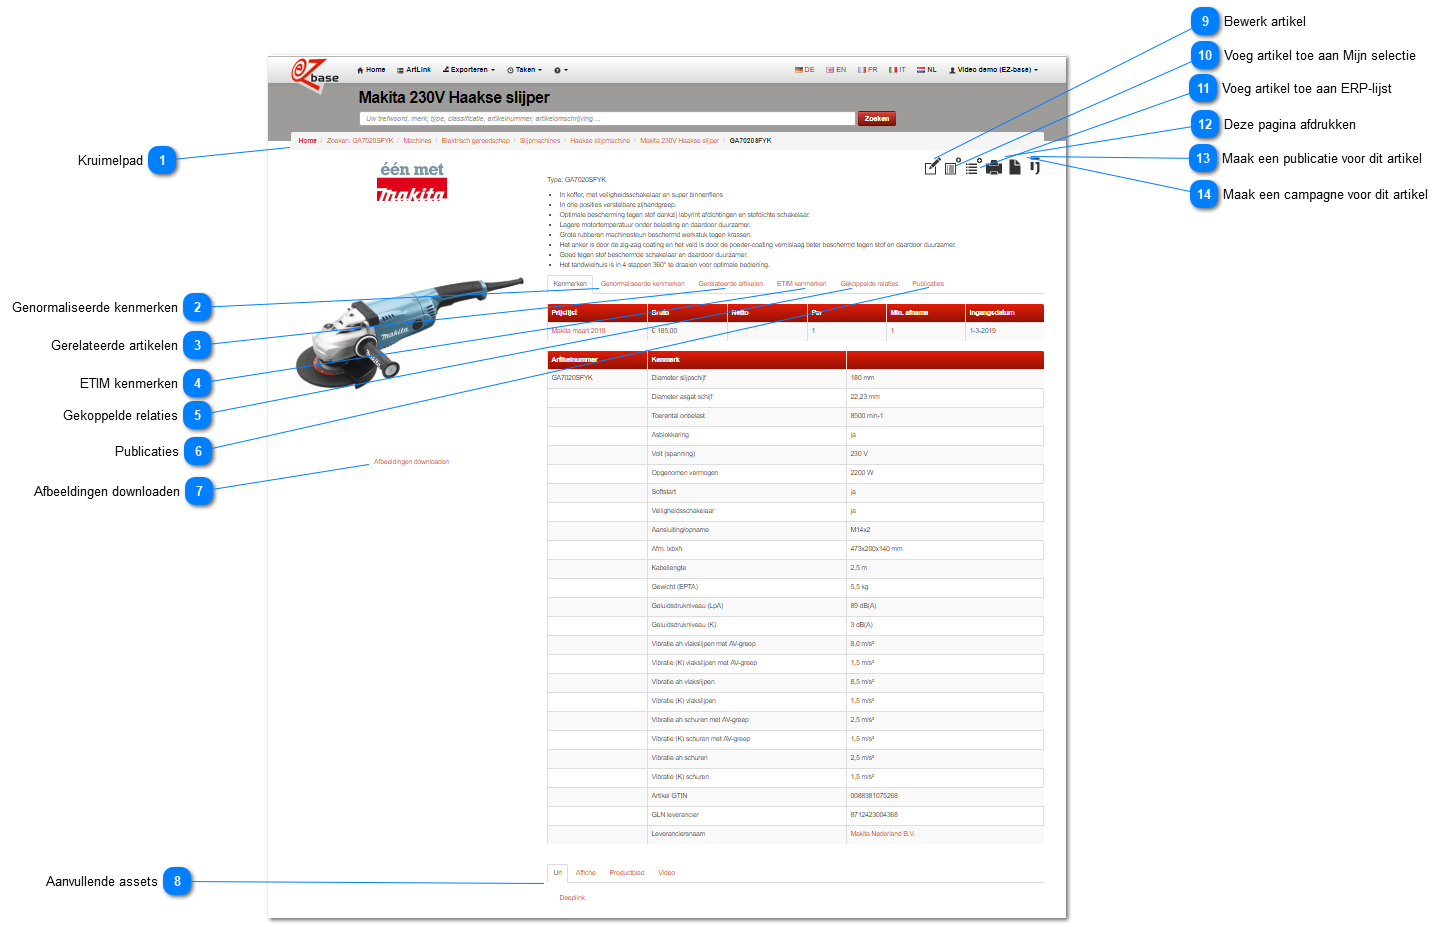This screenshot has width=1444, height=927.
Task: Select the Affiche assets tab
Action: click(586, 873)
